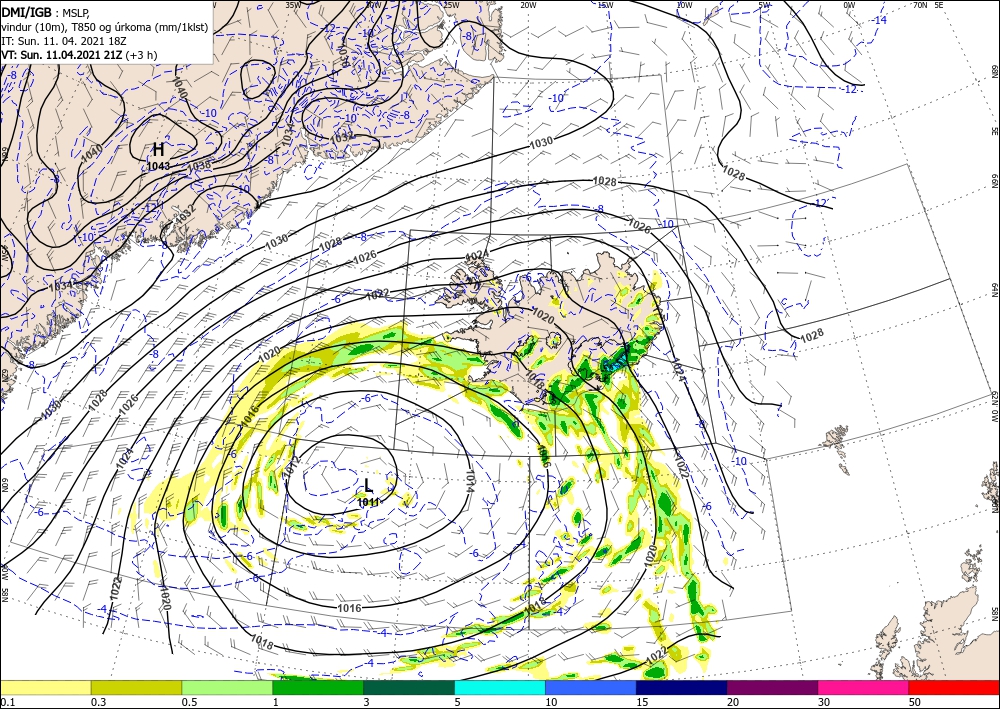This screenshot has height=709, width=1000.
Task: Select the pink 30–50 legend color band
Action: click(864, 687)
